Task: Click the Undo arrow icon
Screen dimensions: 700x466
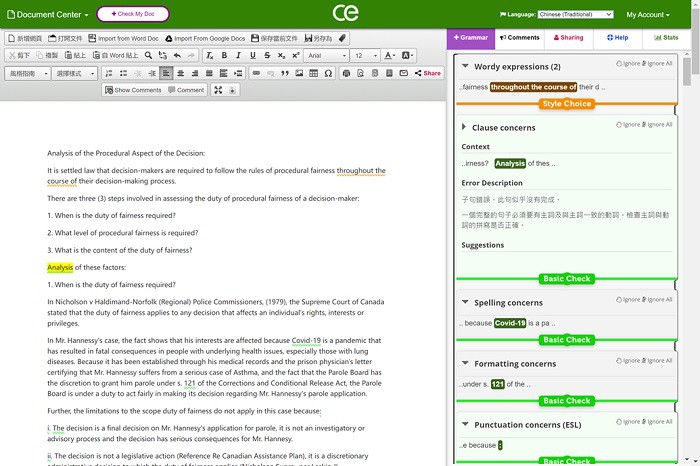Action: 177,55
